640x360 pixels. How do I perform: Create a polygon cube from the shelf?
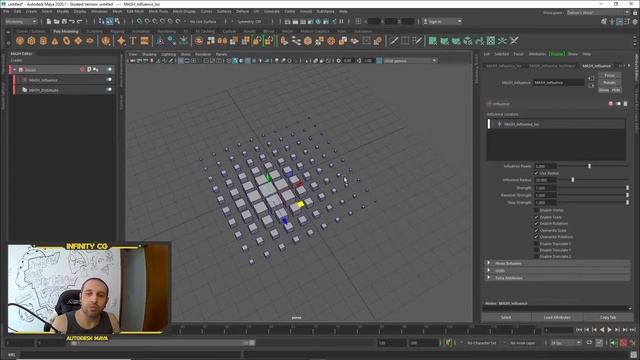coord(31,41)
